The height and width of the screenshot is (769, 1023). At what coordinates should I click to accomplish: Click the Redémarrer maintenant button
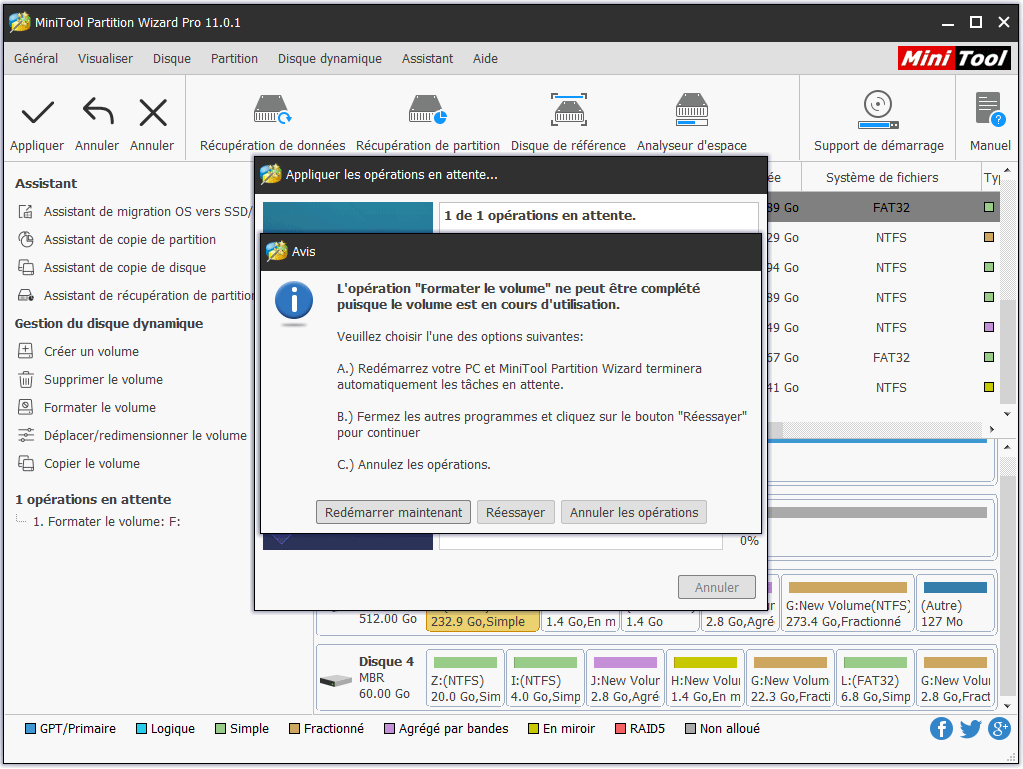(x=393, y=511)
